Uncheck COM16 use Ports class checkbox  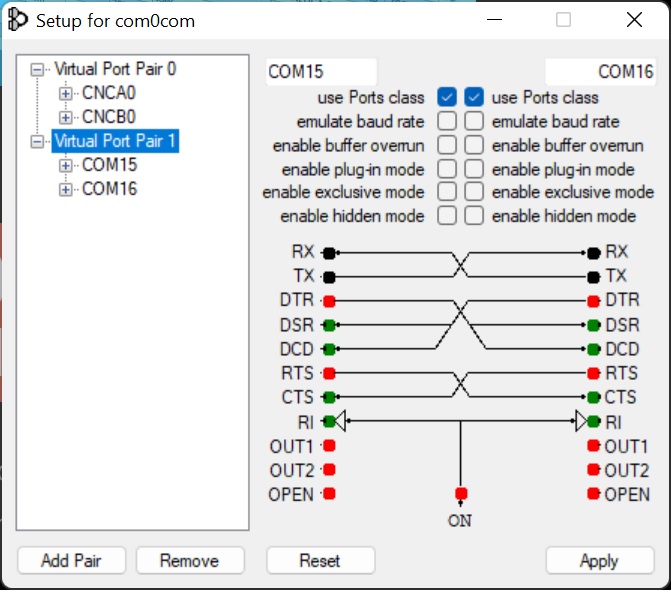tap(474, 97)
